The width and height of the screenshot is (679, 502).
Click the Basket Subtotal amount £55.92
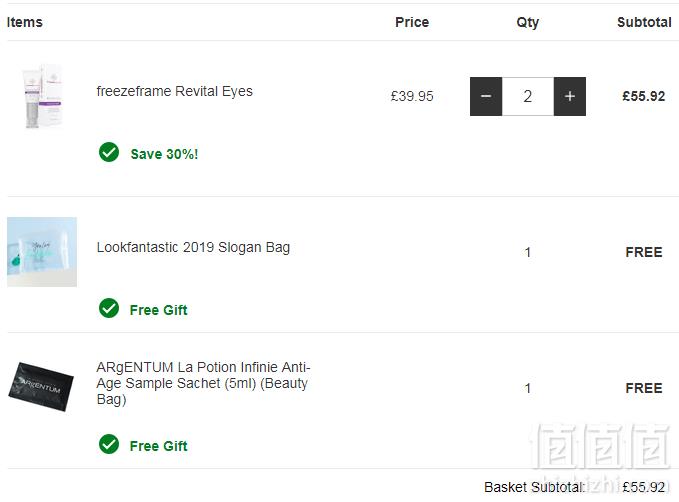pyautogui.click(x=643, y=487)
